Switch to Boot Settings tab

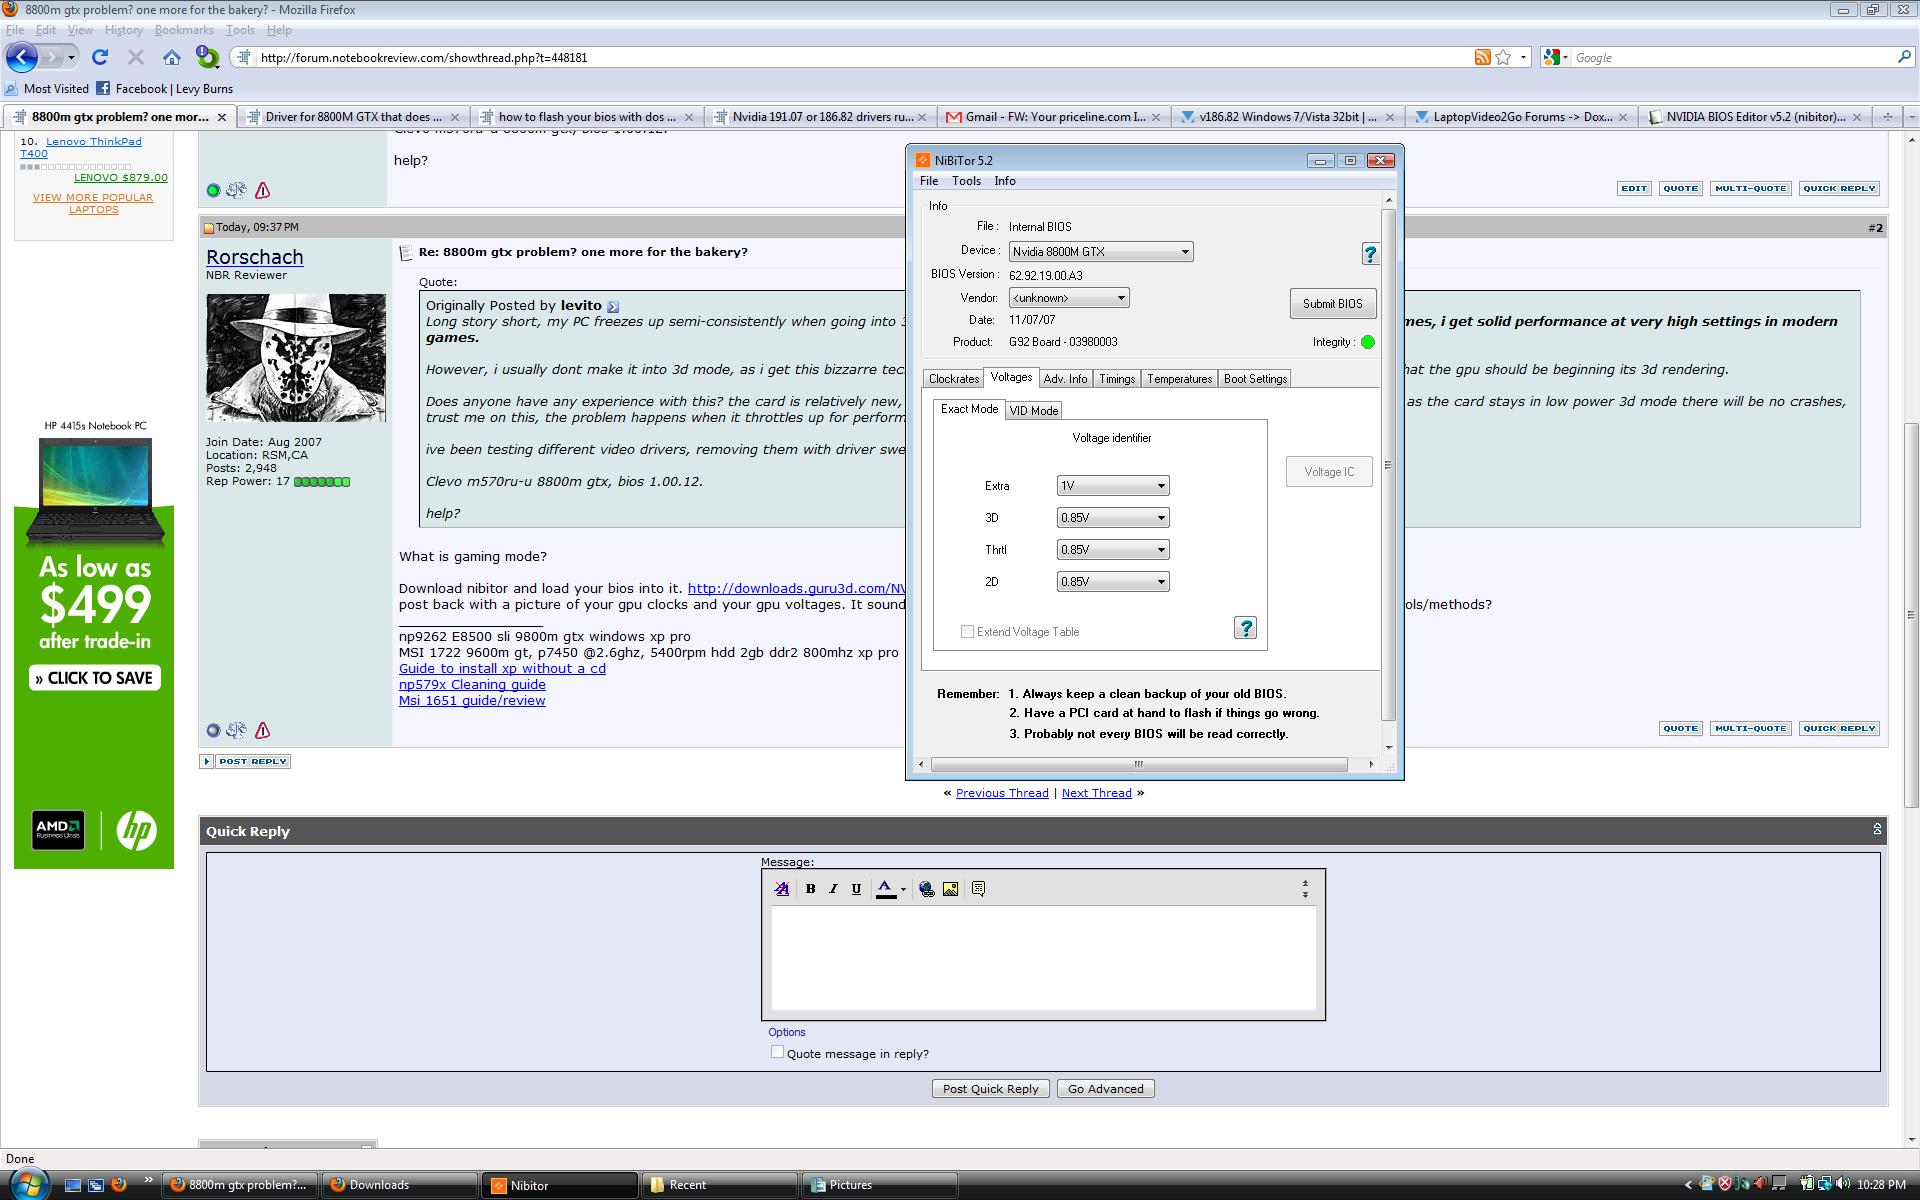point(1255,379)
